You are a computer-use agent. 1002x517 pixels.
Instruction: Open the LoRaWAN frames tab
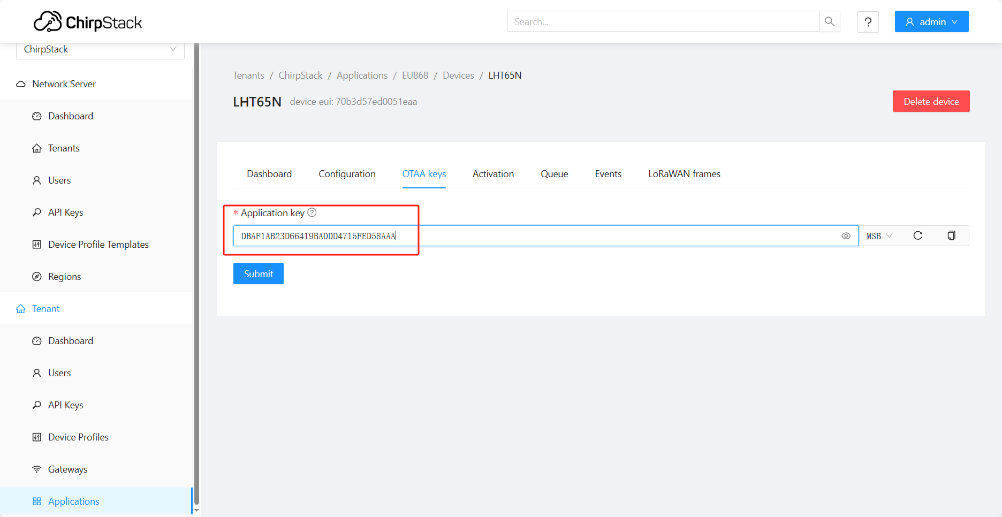(x=684, y=174)
